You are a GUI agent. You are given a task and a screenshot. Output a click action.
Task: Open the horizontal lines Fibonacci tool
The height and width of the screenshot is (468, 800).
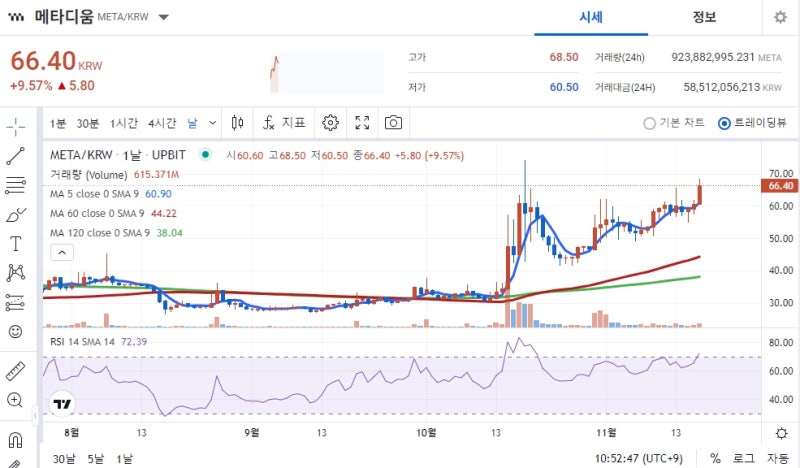(x=15, y=185)
